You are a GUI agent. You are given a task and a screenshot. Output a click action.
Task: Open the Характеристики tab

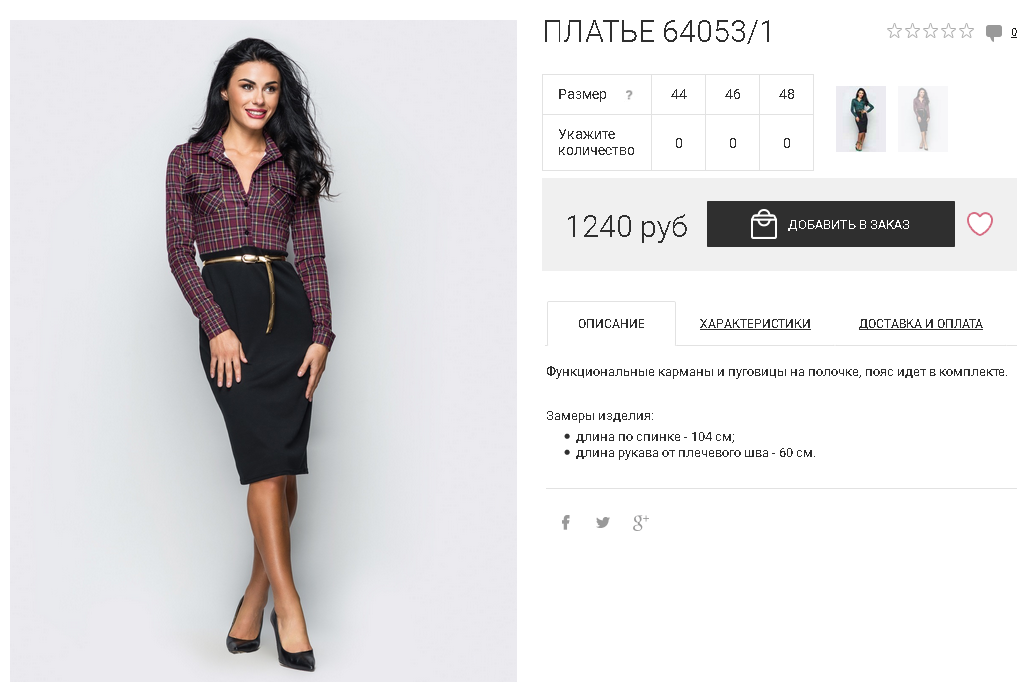(755, 324)
